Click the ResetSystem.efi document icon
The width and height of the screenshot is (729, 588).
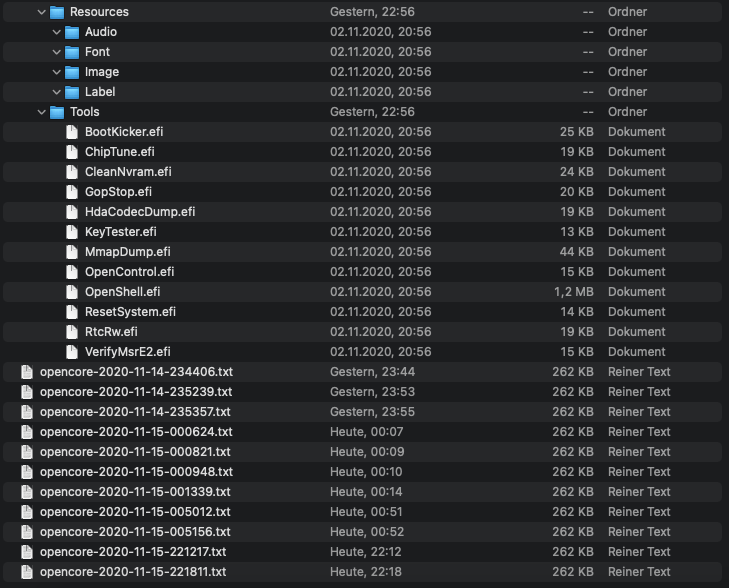coord(72,312)
